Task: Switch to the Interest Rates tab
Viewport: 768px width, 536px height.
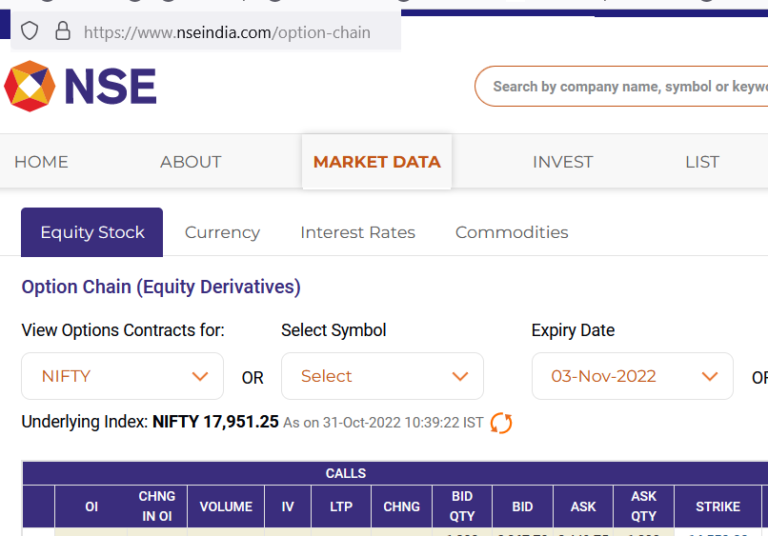Action: tap(358, 232)
